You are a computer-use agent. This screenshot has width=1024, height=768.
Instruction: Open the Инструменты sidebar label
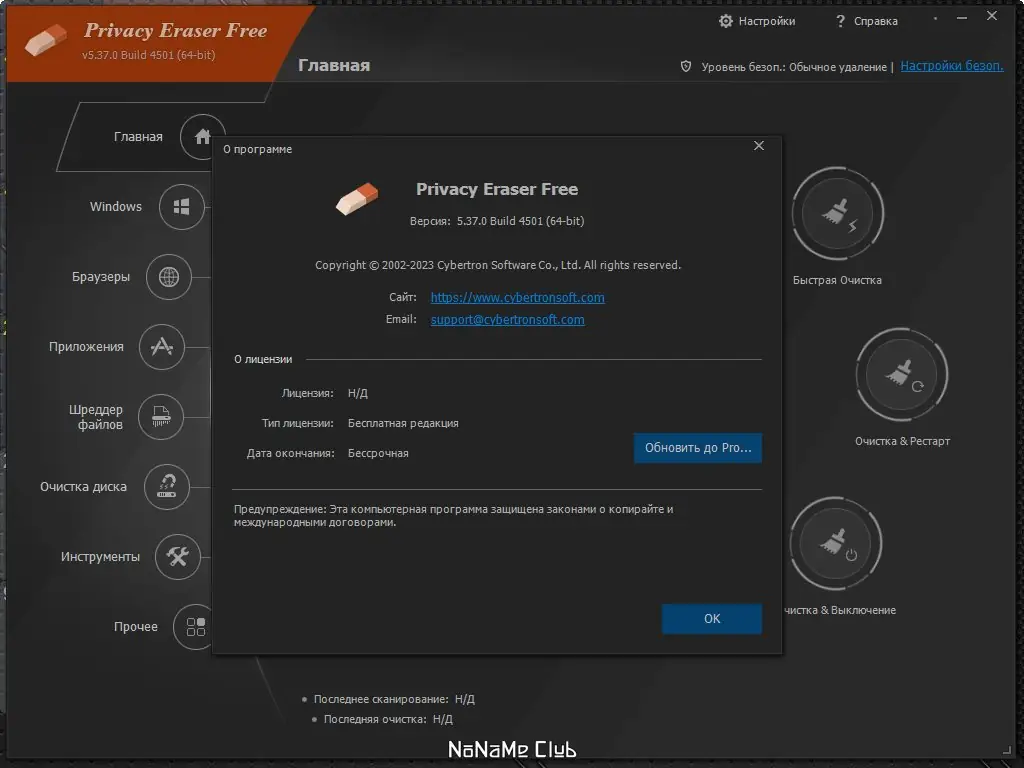pos(100,556)
